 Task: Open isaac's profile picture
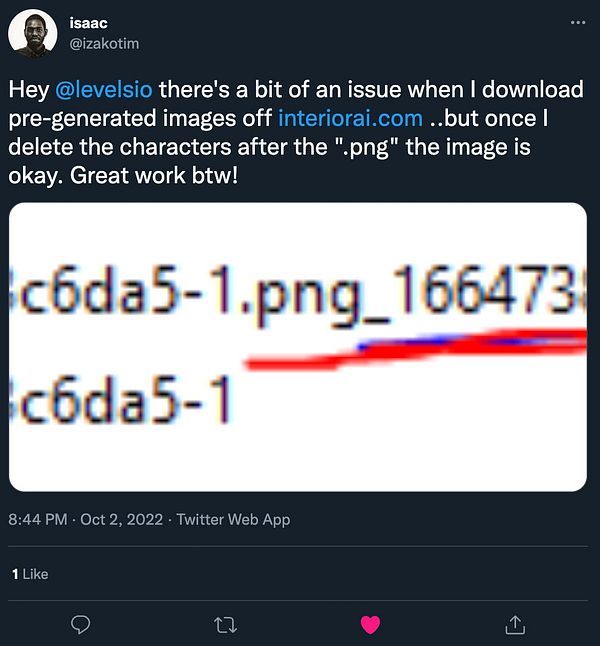click(33, 33)
